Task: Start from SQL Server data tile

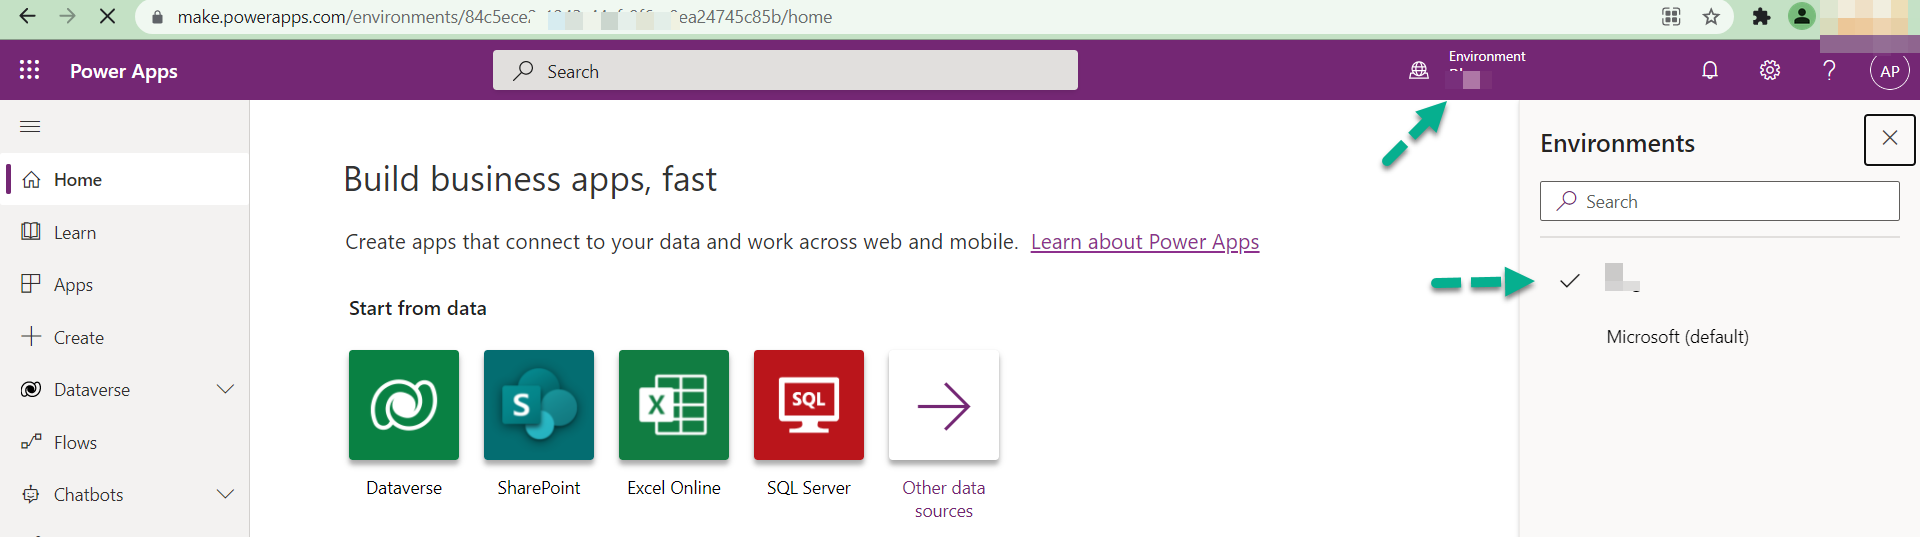Action: tap(809, 405)
